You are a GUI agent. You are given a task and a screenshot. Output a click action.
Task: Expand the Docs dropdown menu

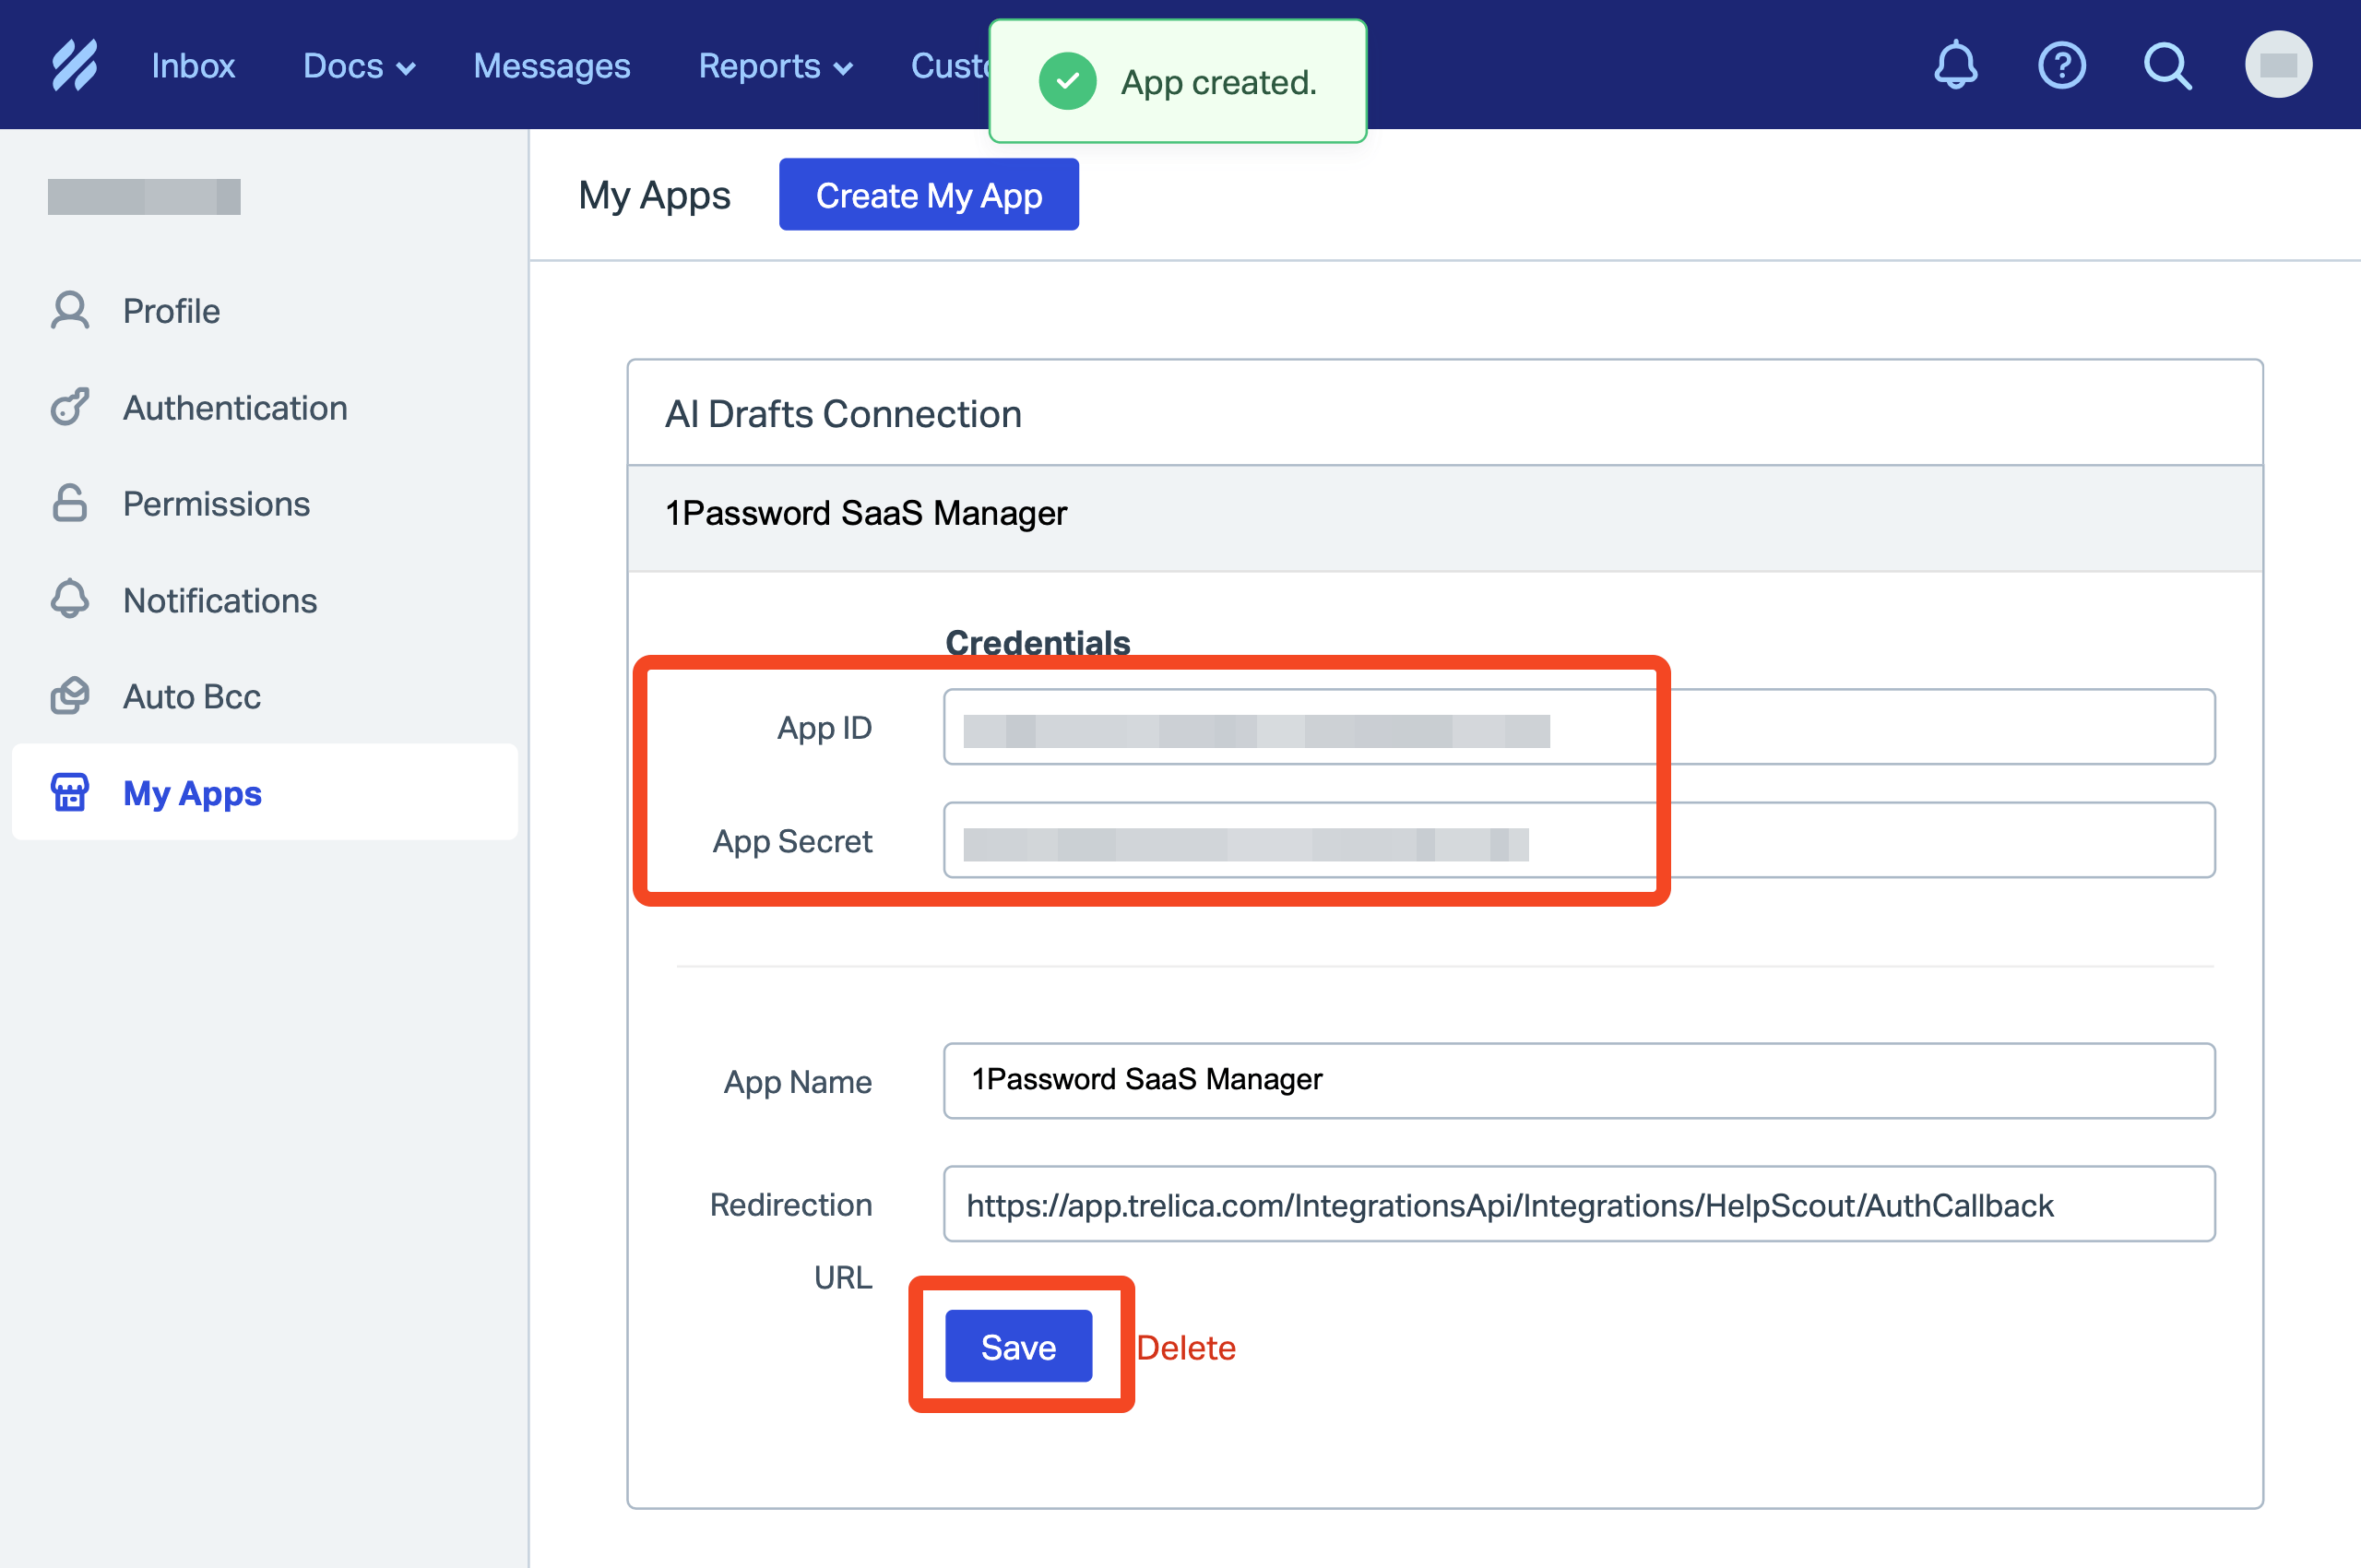[x=359, y=66]
